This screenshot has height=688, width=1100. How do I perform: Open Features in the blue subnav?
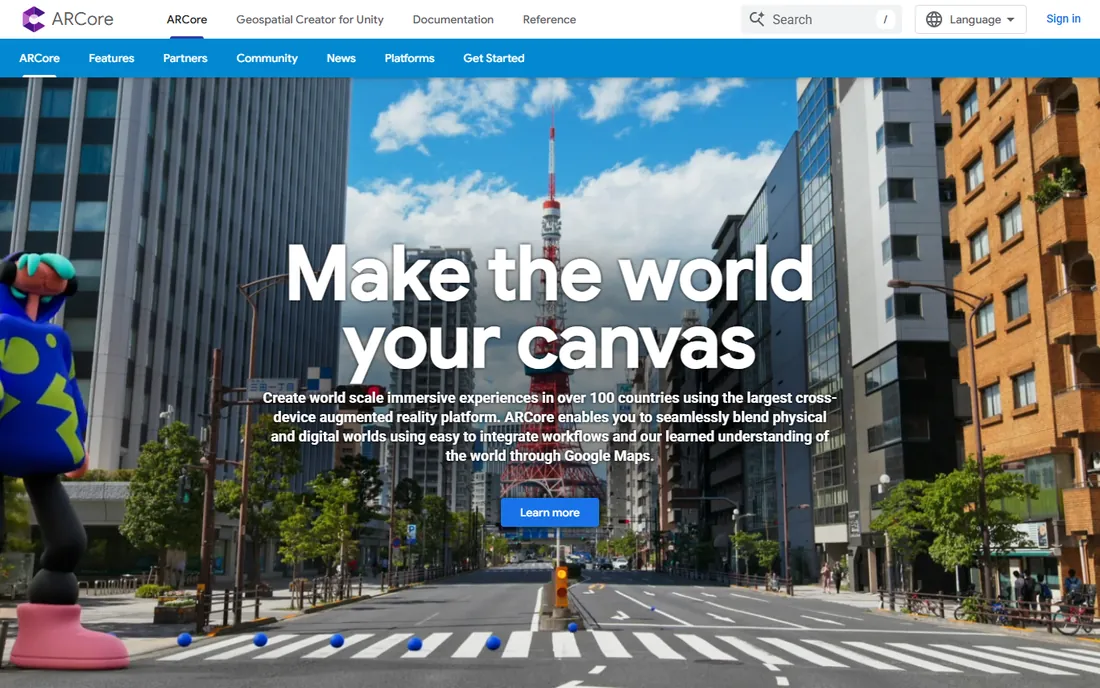[x=111, y=58]
